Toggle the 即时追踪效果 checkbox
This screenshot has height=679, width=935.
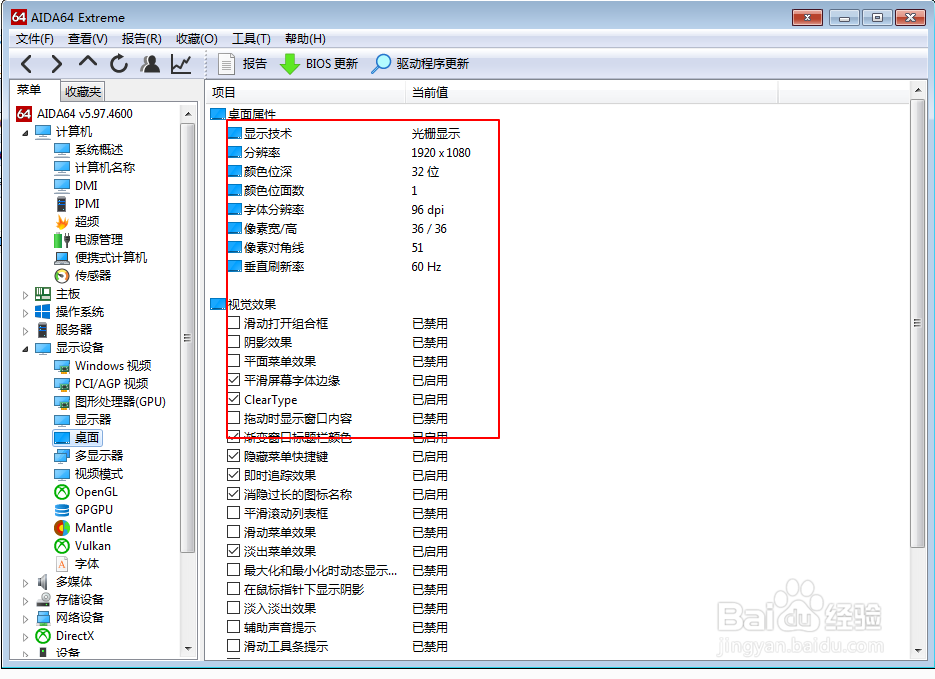point(234,475)
